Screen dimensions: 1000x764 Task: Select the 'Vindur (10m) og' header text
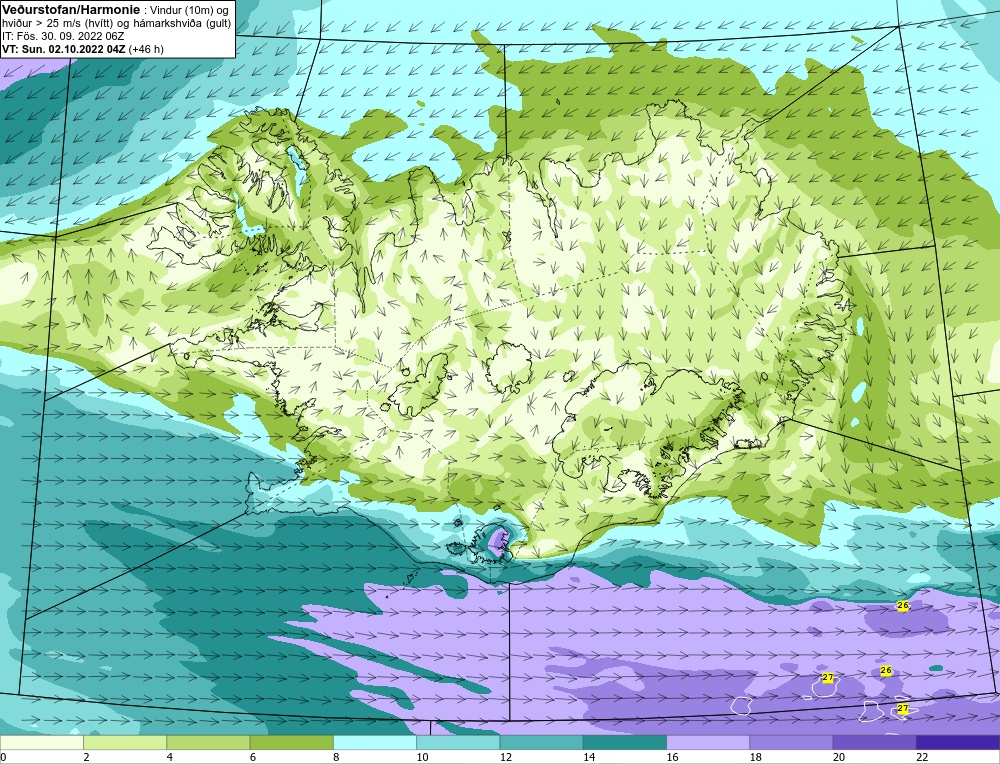pos(191,11)
